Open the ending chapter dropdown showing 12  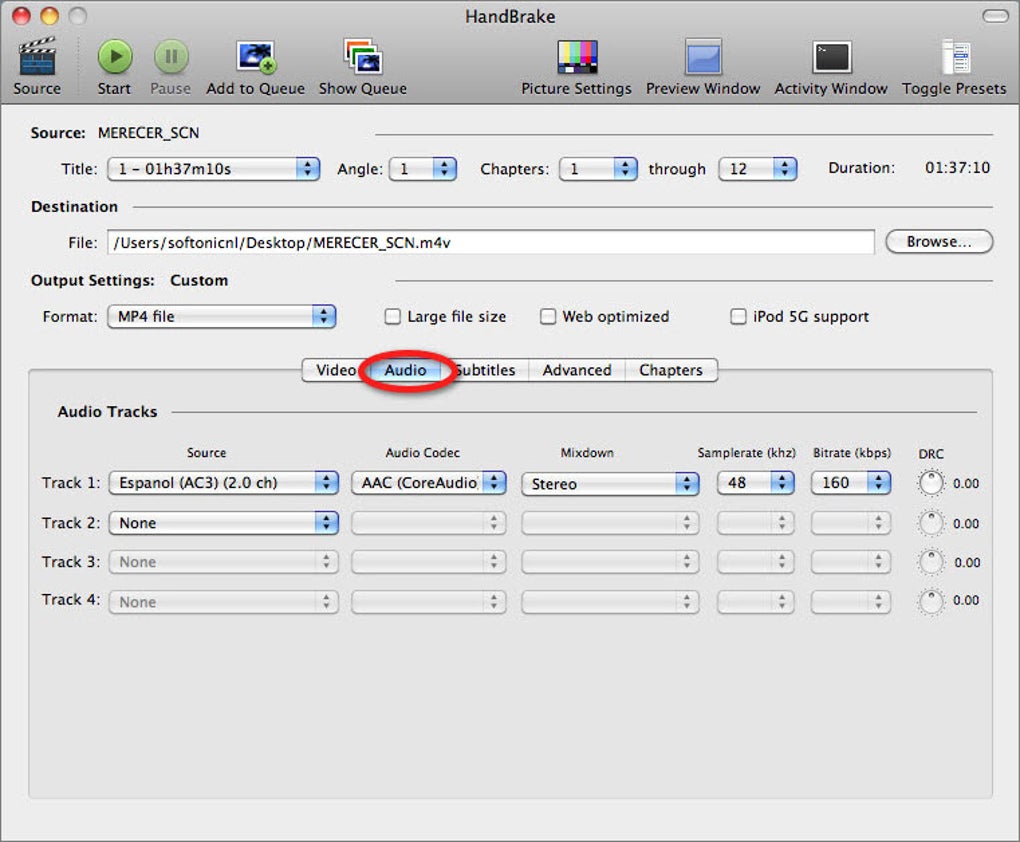[758, 169]
